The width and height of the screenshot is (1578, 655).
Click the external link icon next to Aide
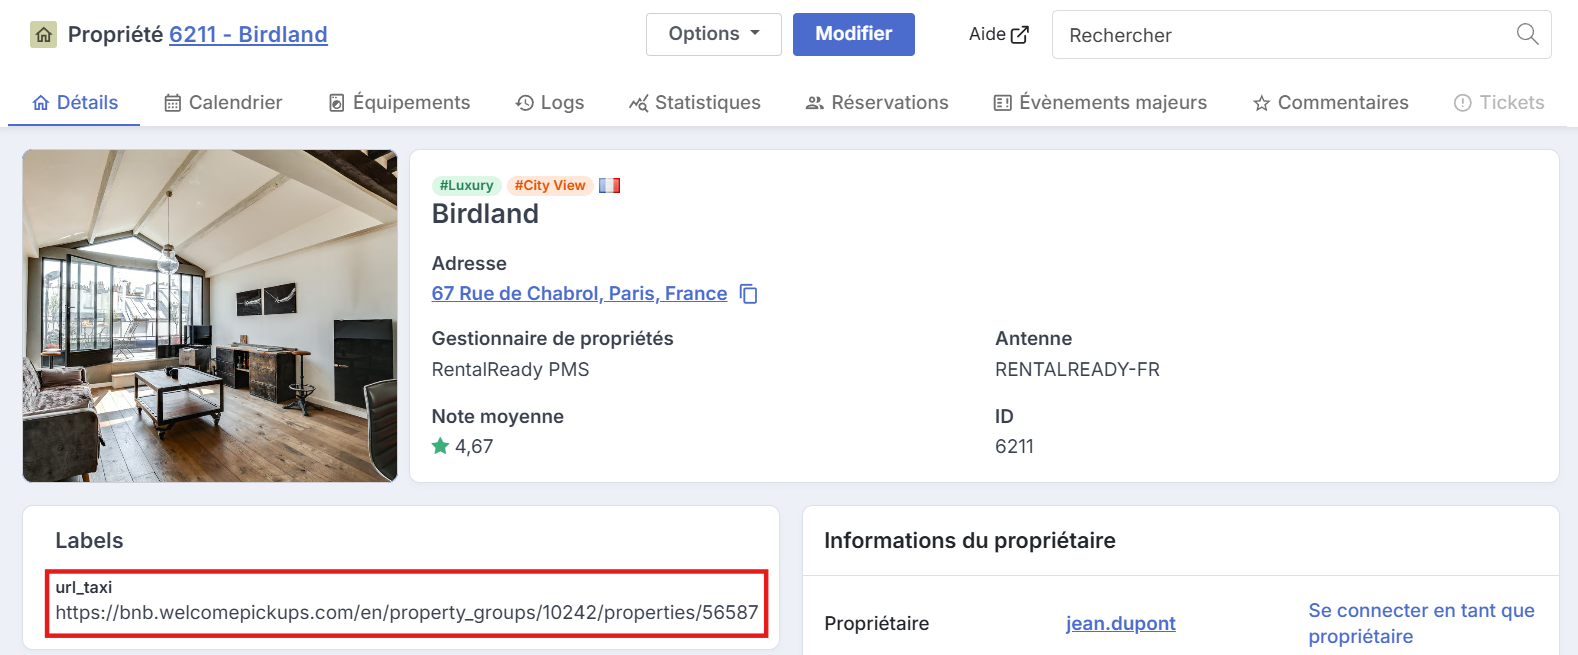pos(1020,35)
